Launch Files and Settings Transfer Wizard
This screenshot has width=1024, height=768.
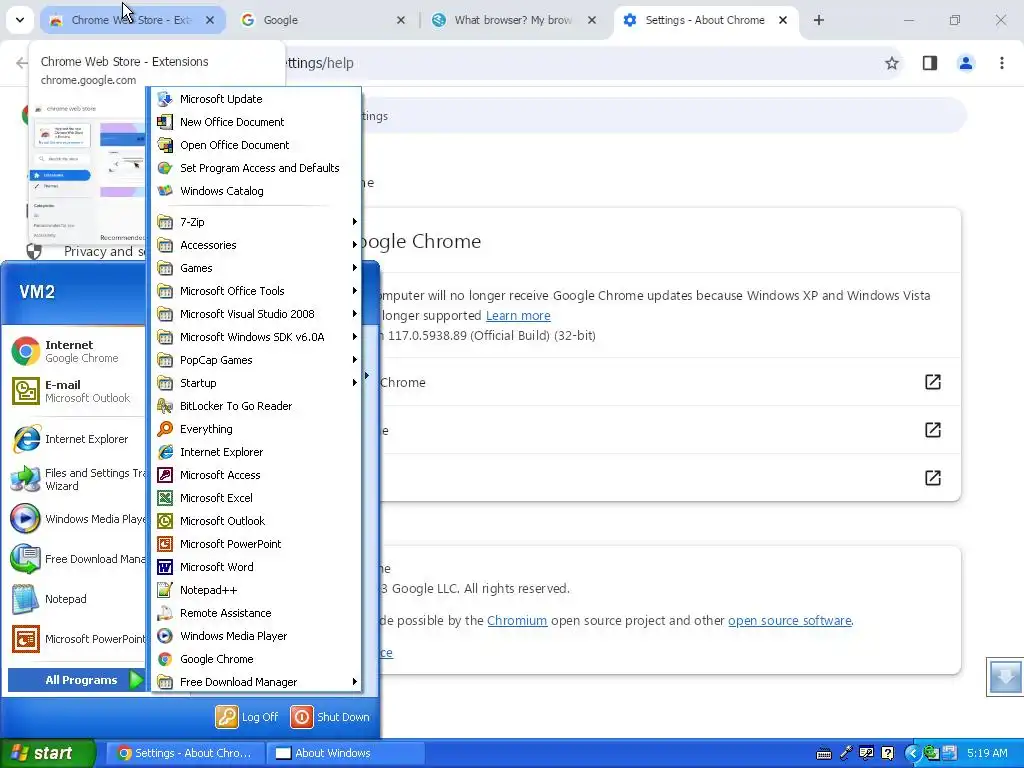76,479
